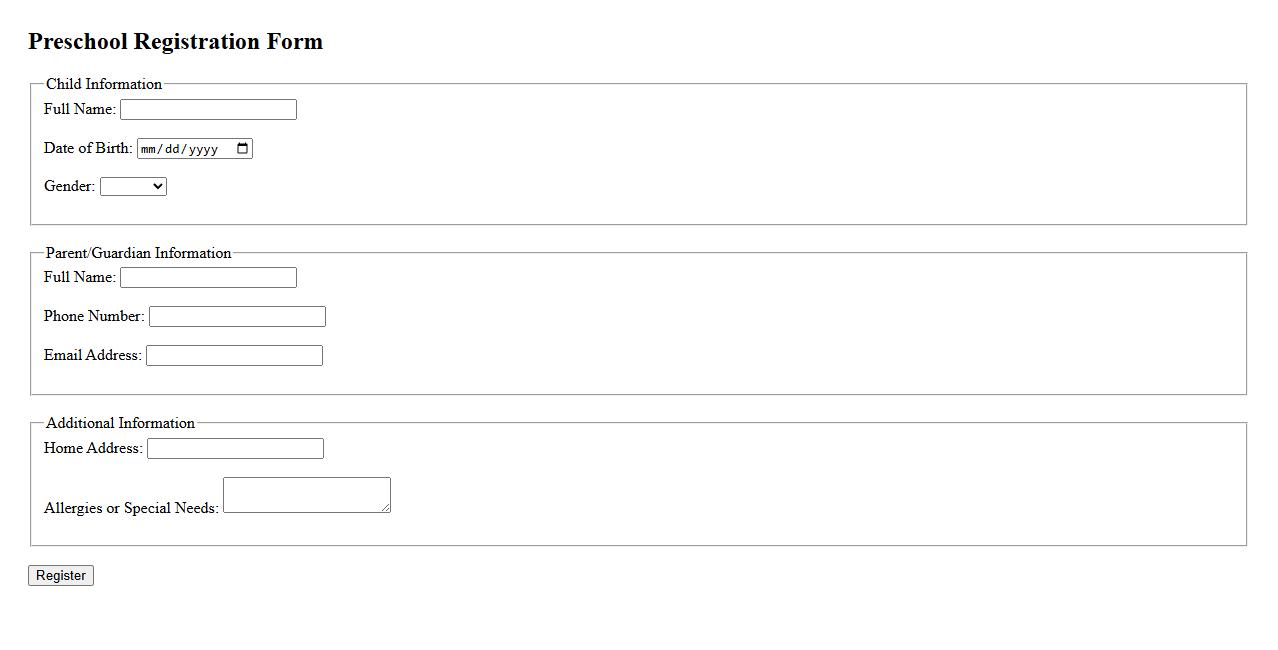Select the day segment of Date of Birth
Screen dimensions: 1278x650
(x=173, y=150)
